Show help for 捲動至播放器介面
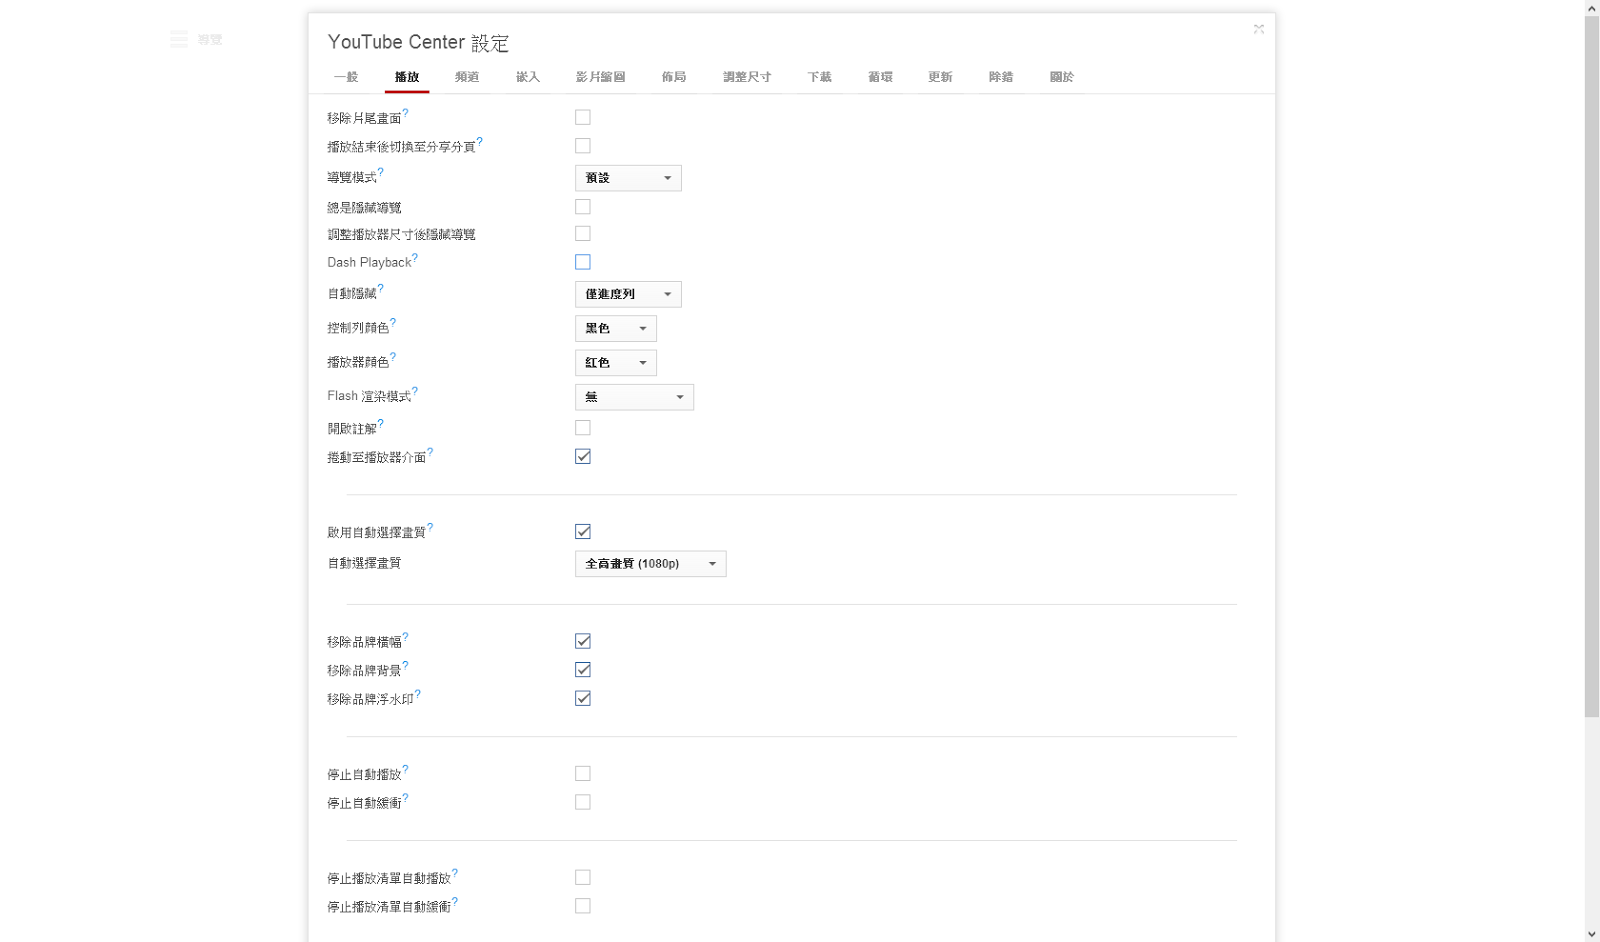The width and height of the screenshot is (1600, 942). pos(430,452)
